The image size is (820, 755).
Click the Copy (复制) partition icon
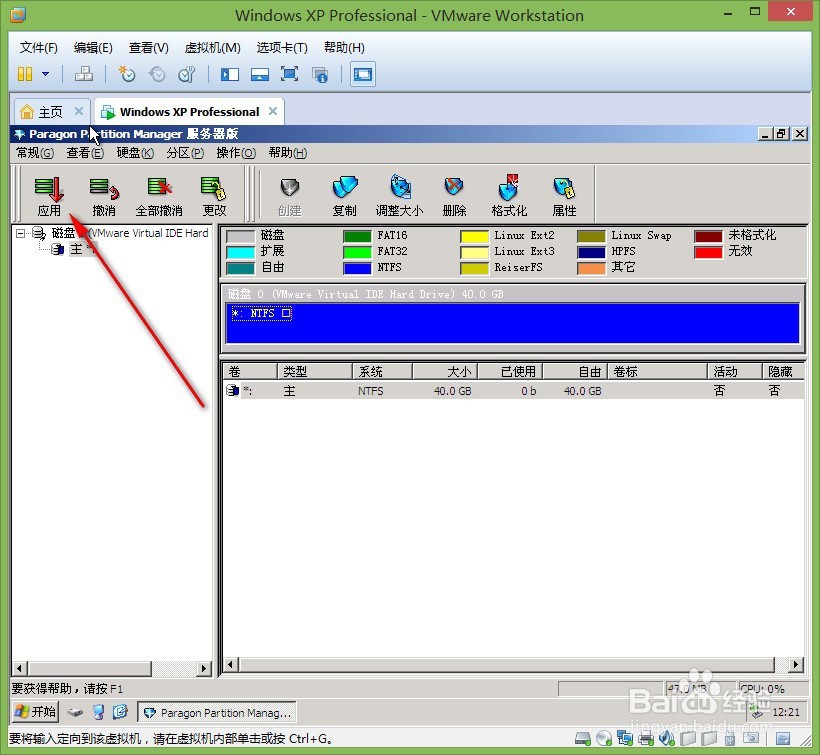[x=344, y=197]
